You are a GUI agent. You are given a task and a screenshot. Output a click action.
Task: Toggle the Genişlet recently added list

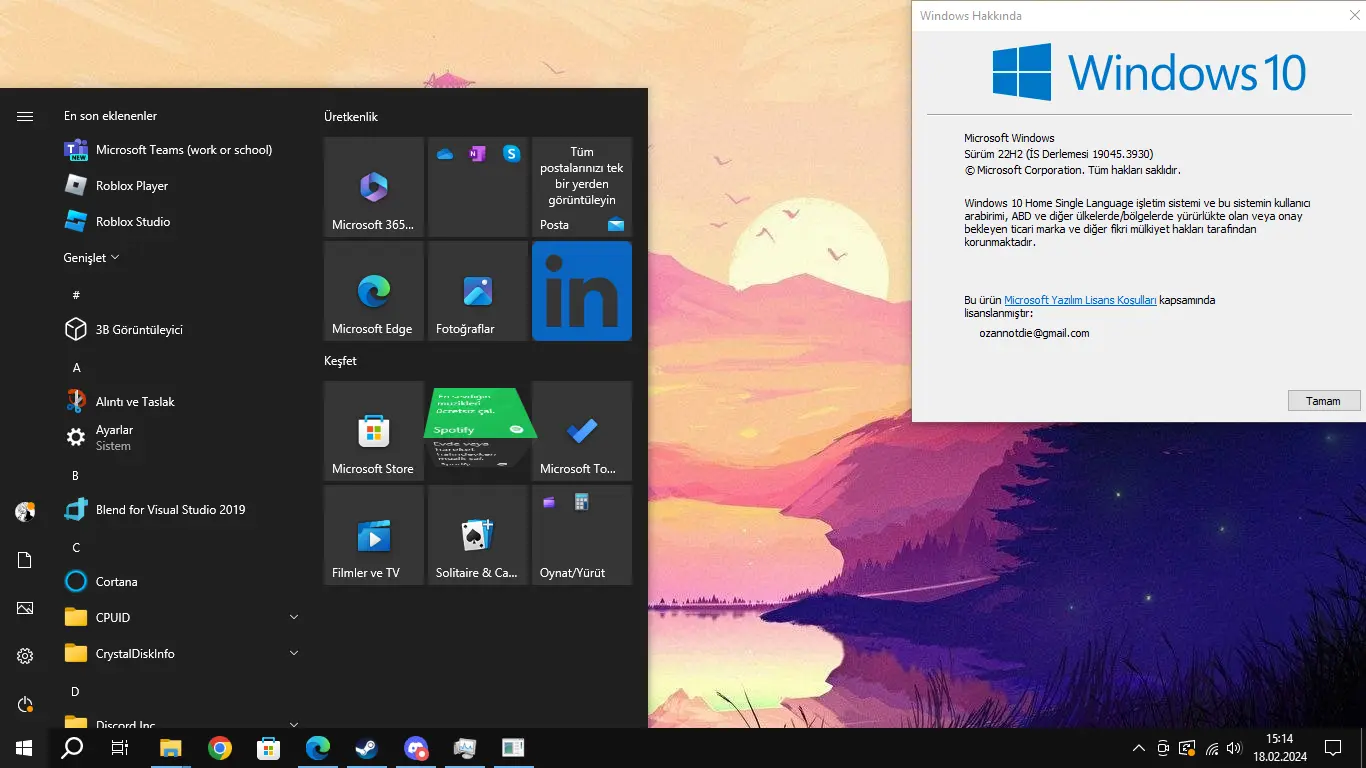[x=91, y=258]
